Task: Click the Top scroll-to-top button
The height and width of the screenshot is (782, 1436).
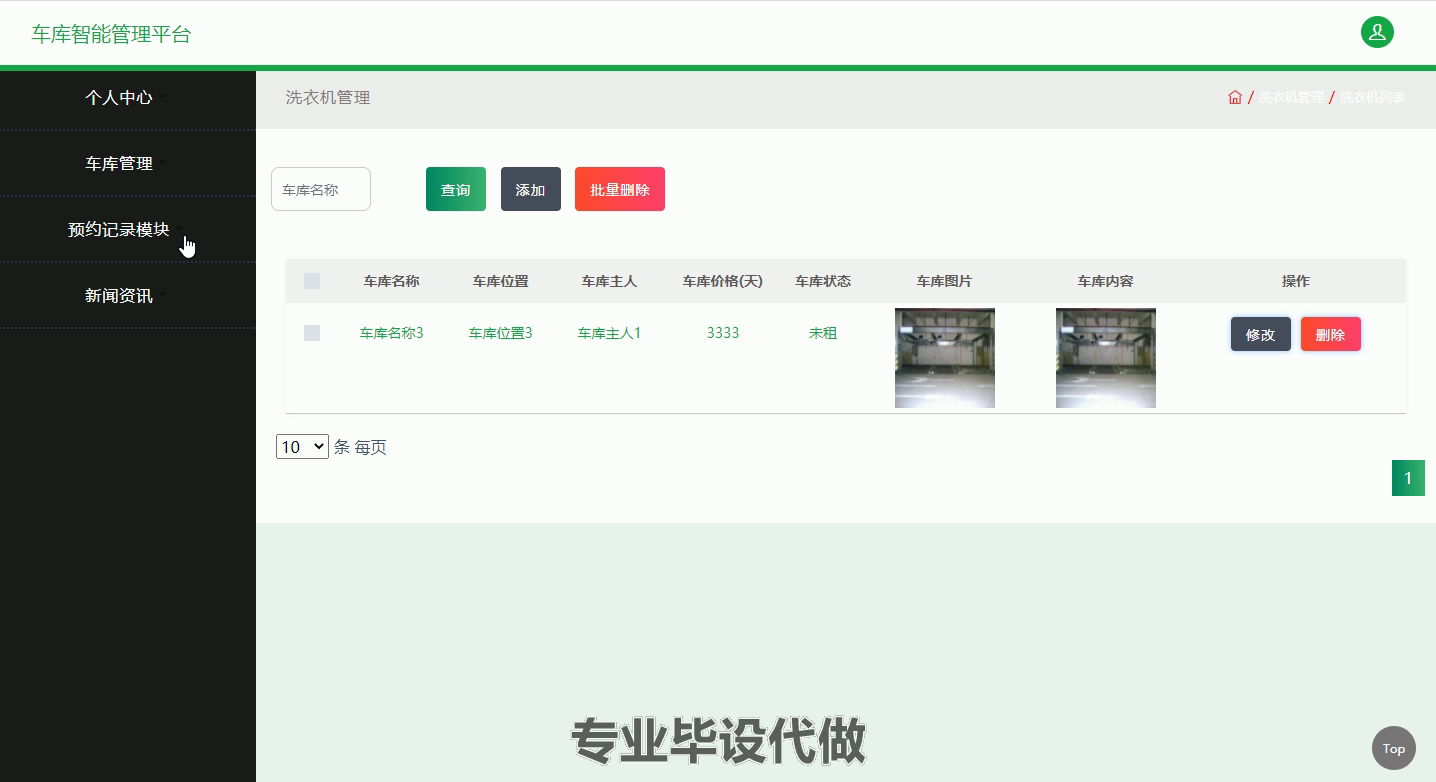Action: (x=1394, y=748)
